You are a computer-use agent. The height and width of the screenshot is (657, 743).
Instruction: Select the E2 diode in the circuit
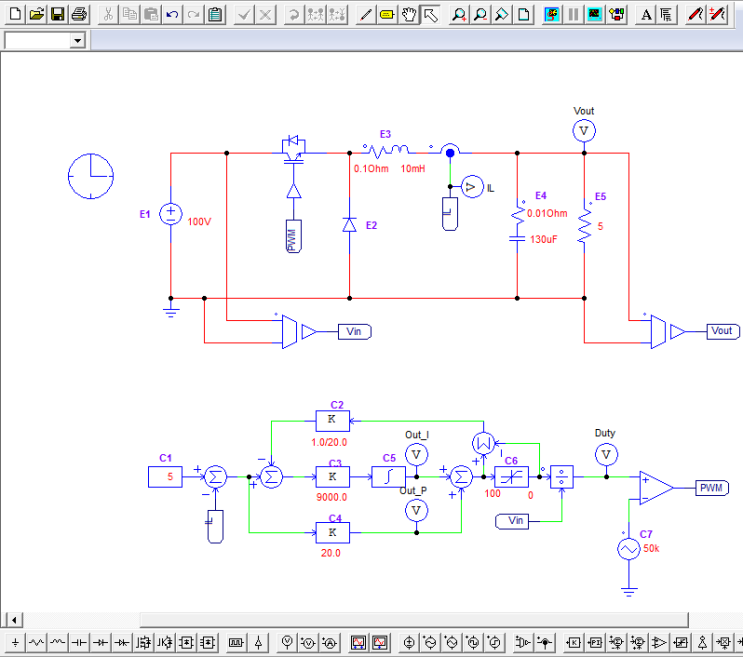(x=350, y=225)
